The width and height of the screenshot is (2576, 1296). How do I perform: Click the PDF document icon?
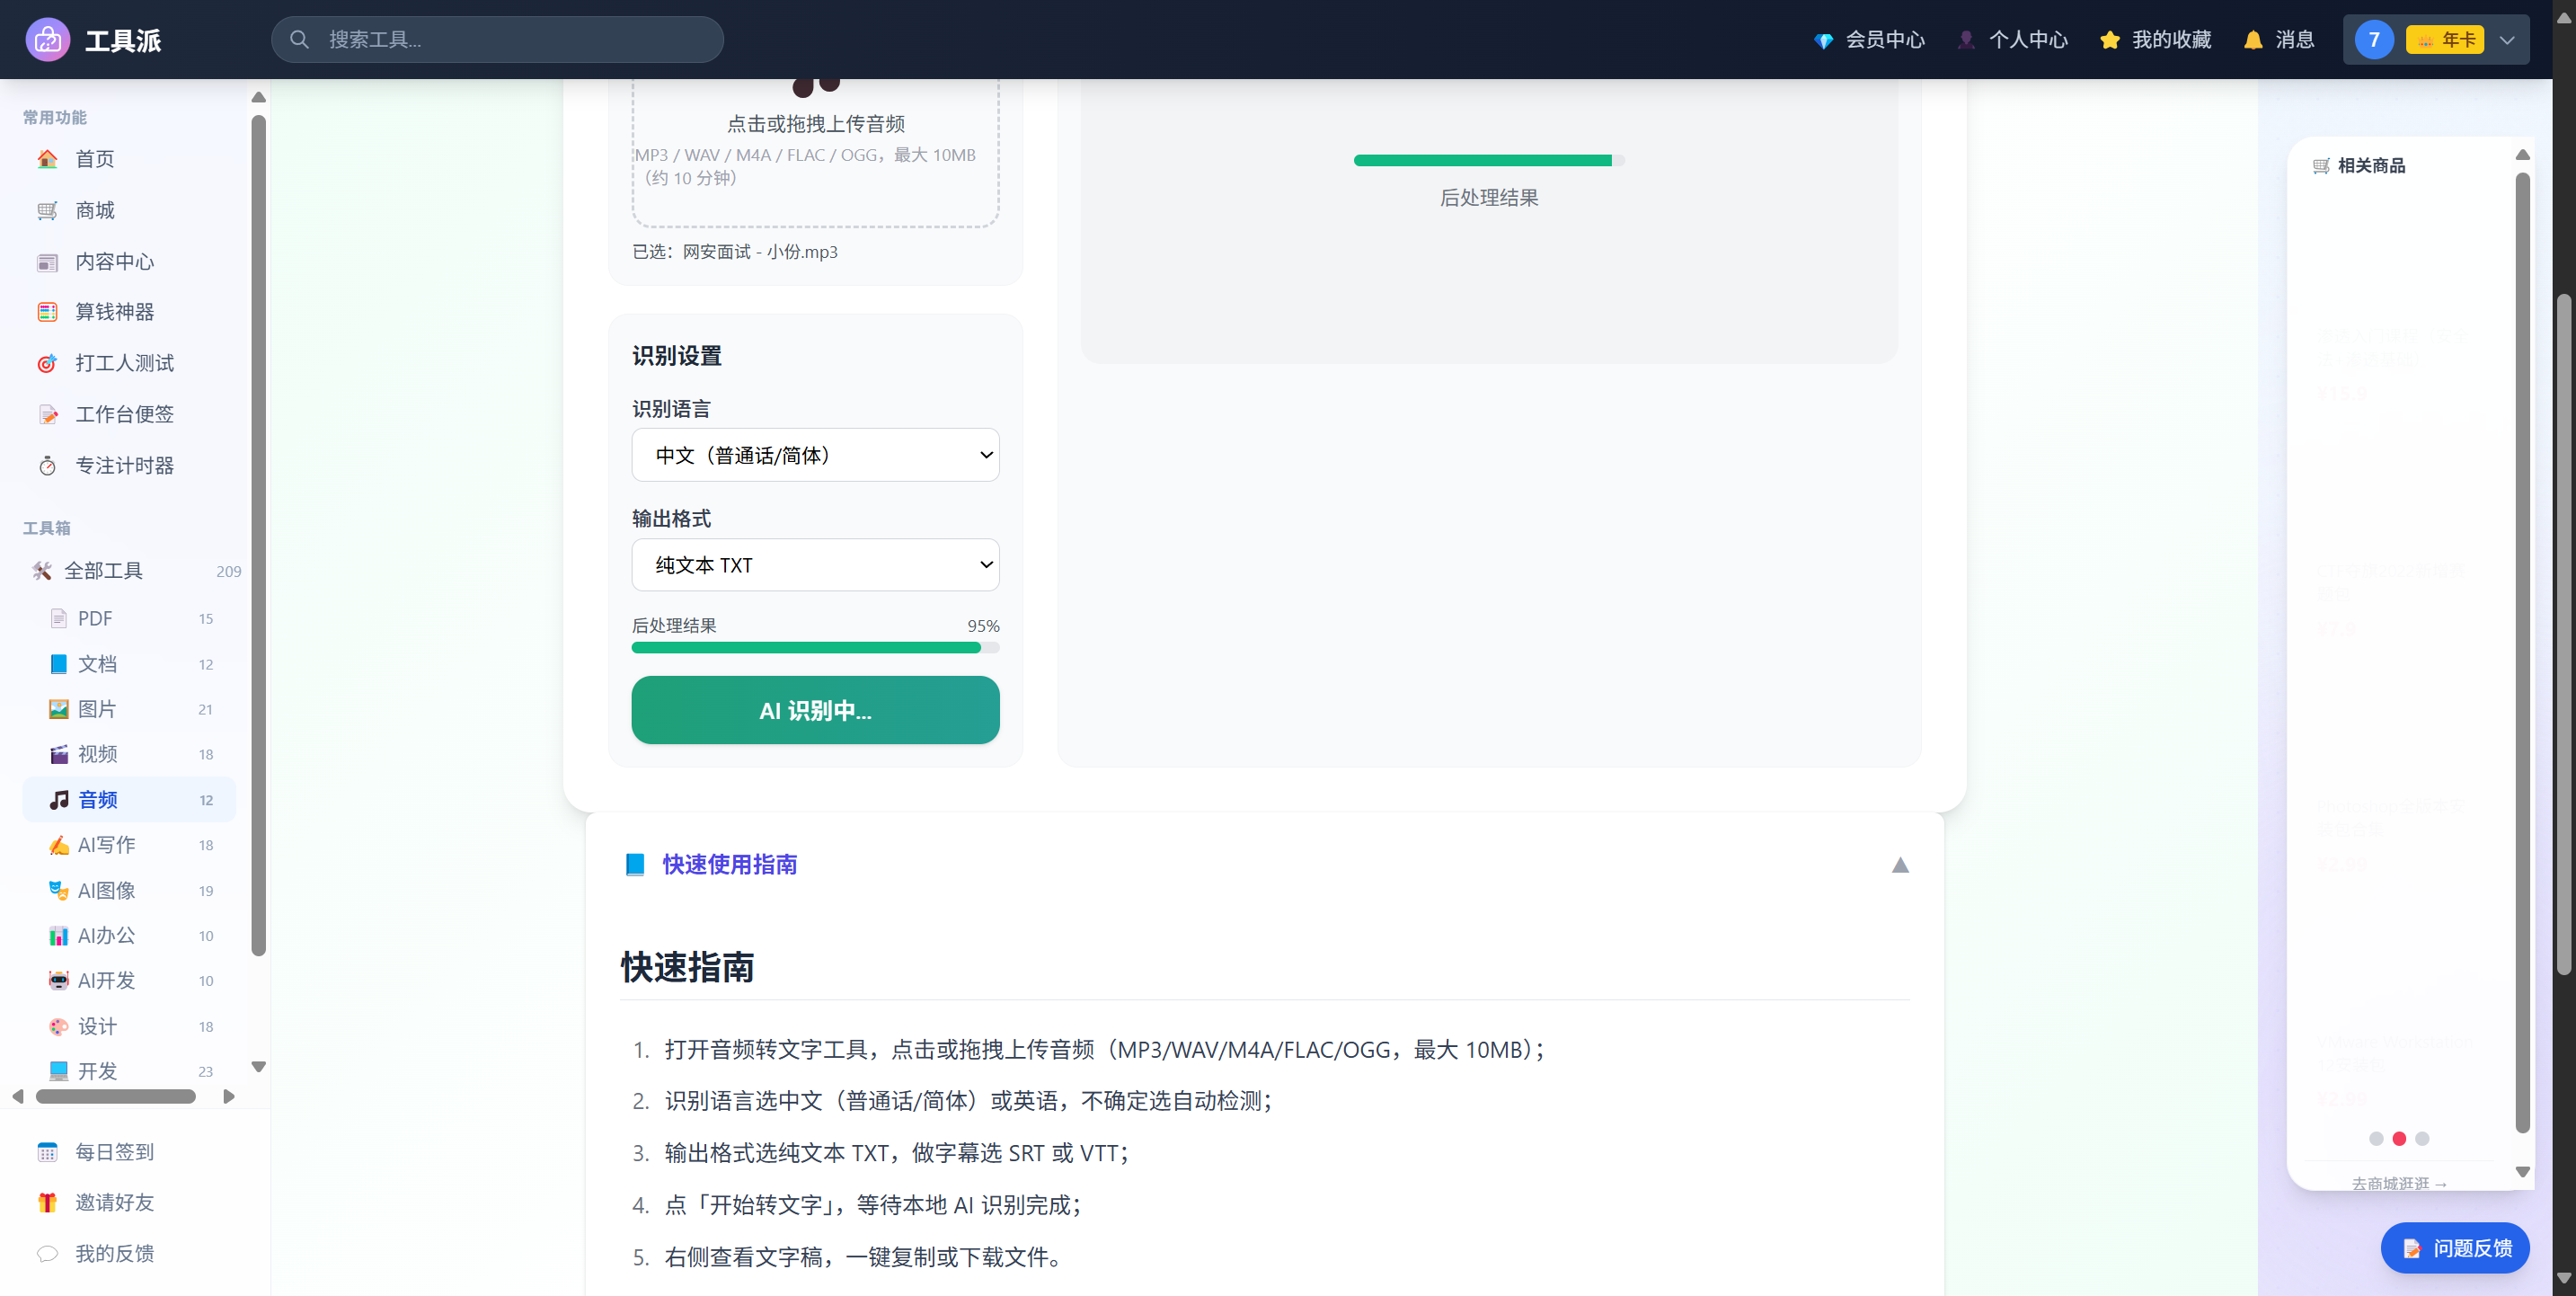click(59, 619)
